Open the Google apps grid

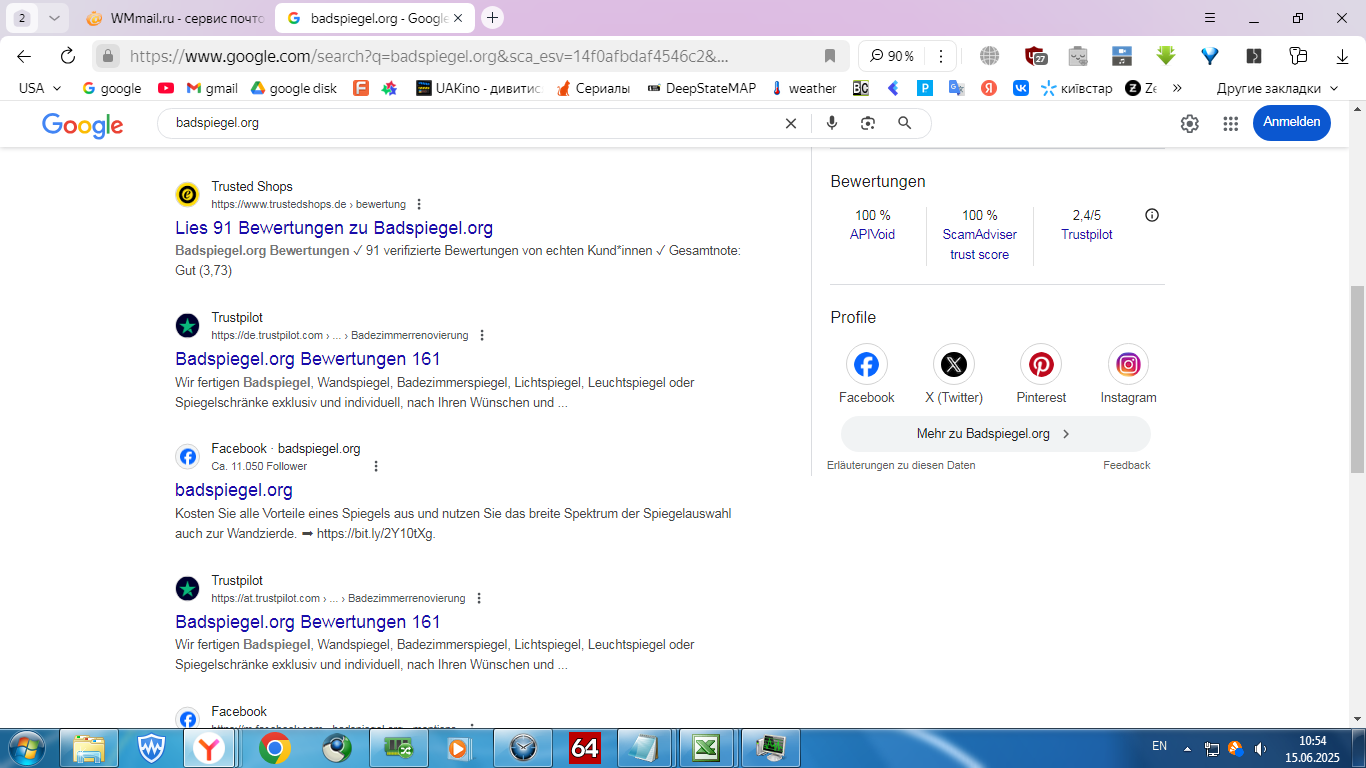click(1231, 123)
